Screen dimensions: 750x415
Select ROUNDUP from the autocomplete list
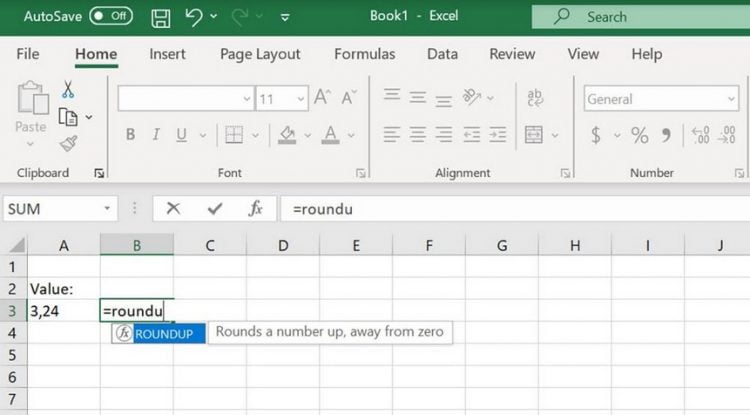[159, 333]
